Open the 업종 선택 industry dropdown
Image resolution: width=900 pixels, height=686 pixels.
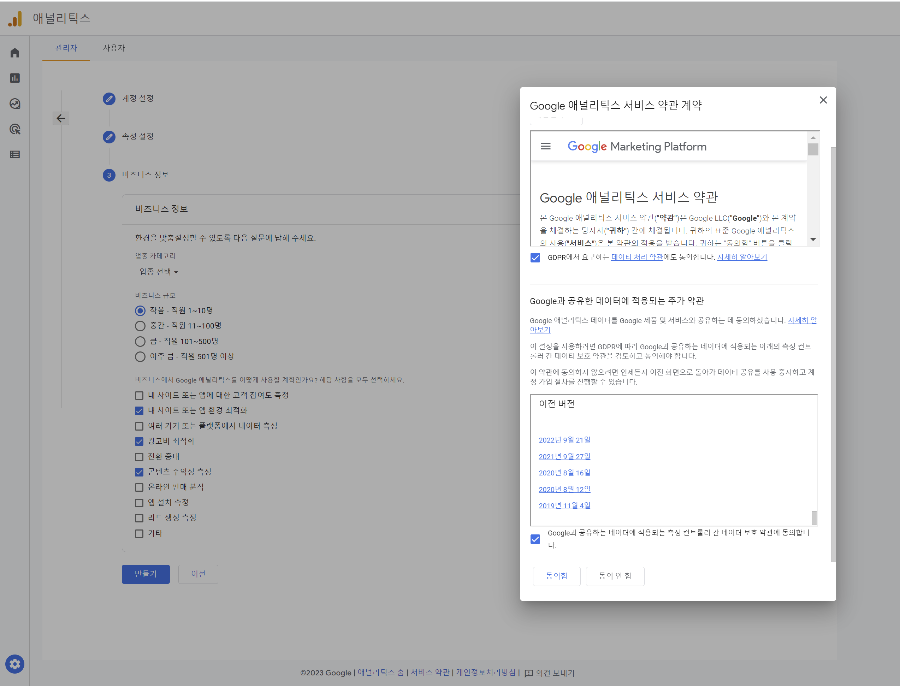pyautogui.click(x=159, y=272)
